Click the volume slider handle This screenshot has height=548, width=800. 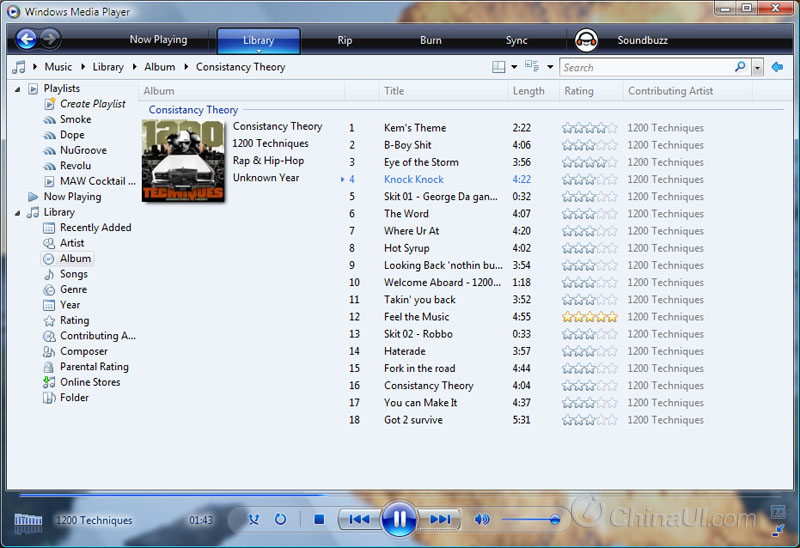pos(555,520)
